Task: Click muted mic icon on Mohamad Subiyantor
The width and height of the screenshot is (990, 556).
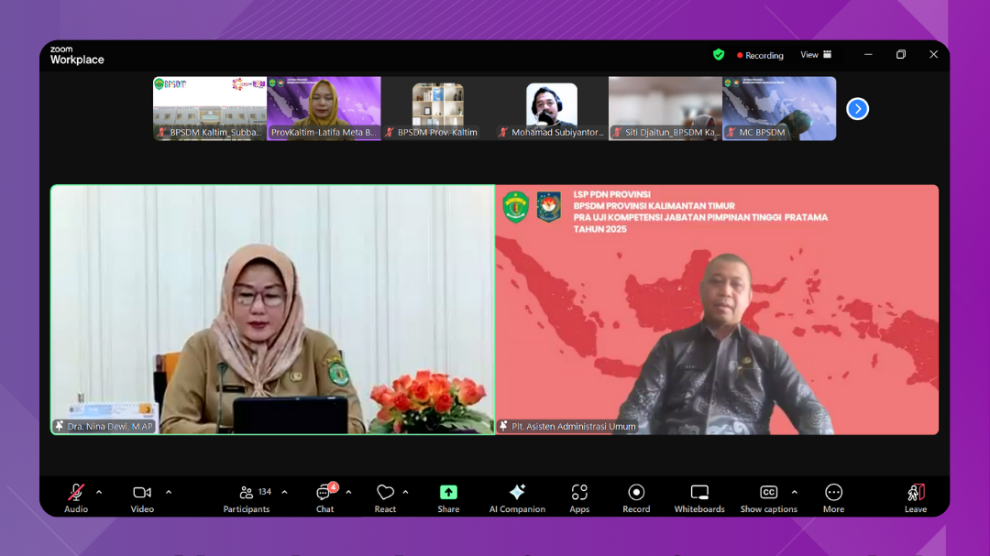Action: 503,133
